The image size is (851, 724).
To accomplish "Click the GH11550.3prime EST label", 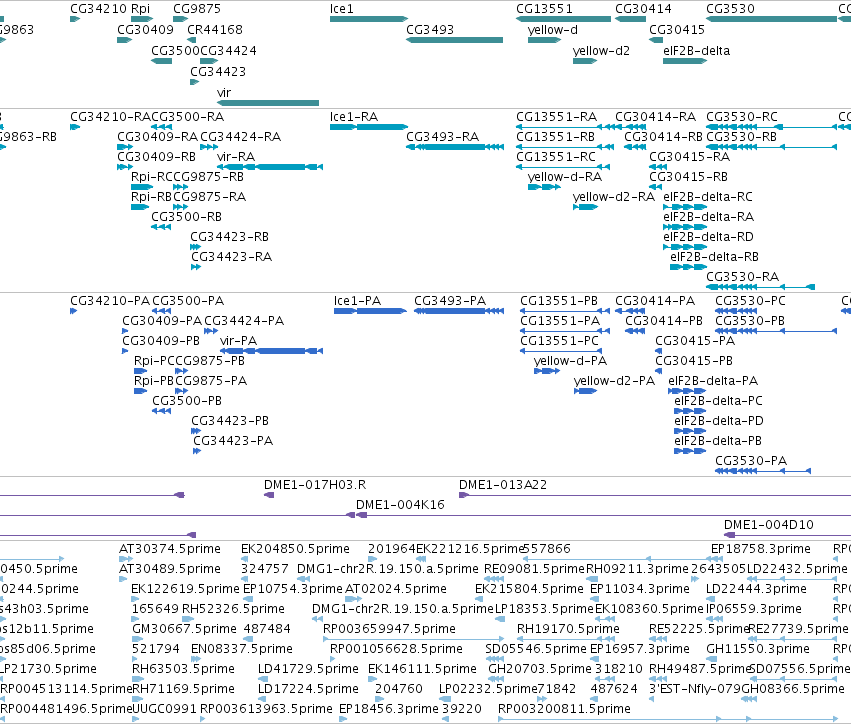I will tap(758, 649).
